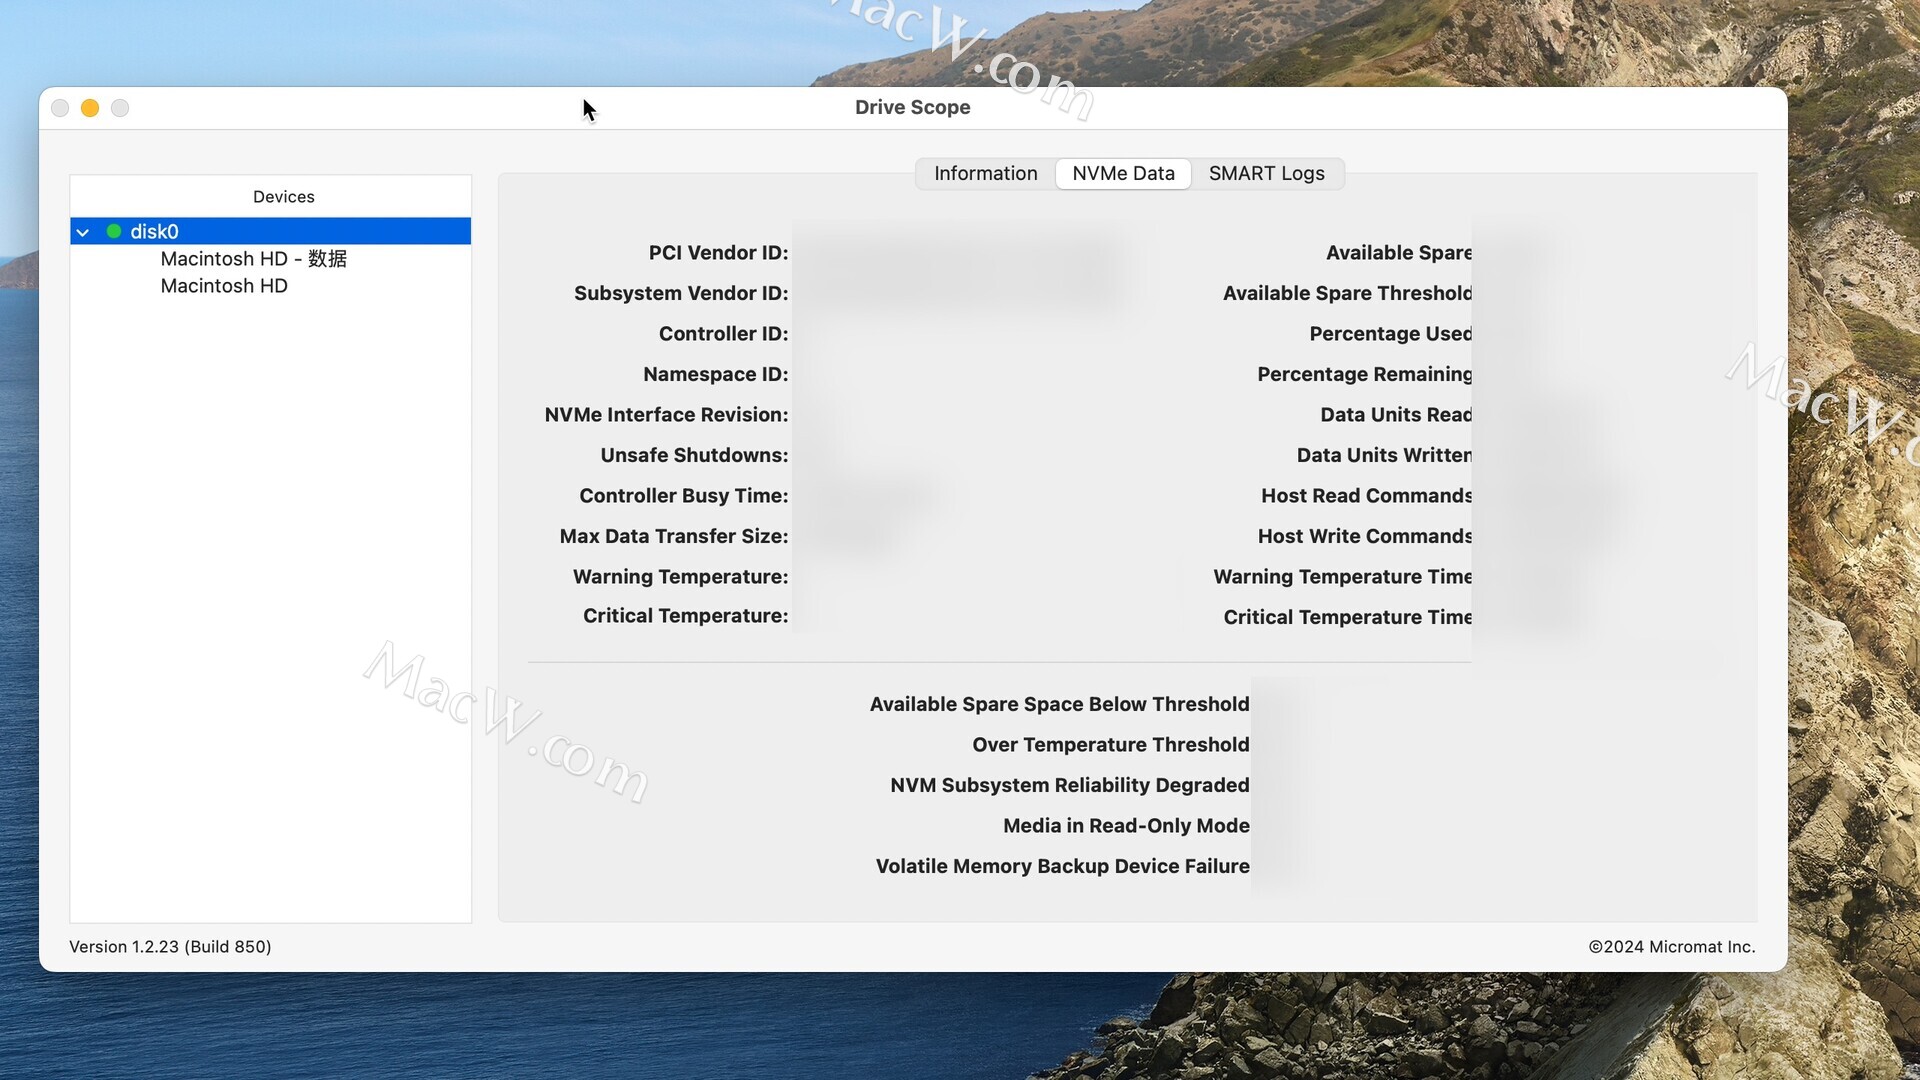Click the Version 1.2.23 build text
This screenshot has height=1080, width=1920.
coord(170,947)
